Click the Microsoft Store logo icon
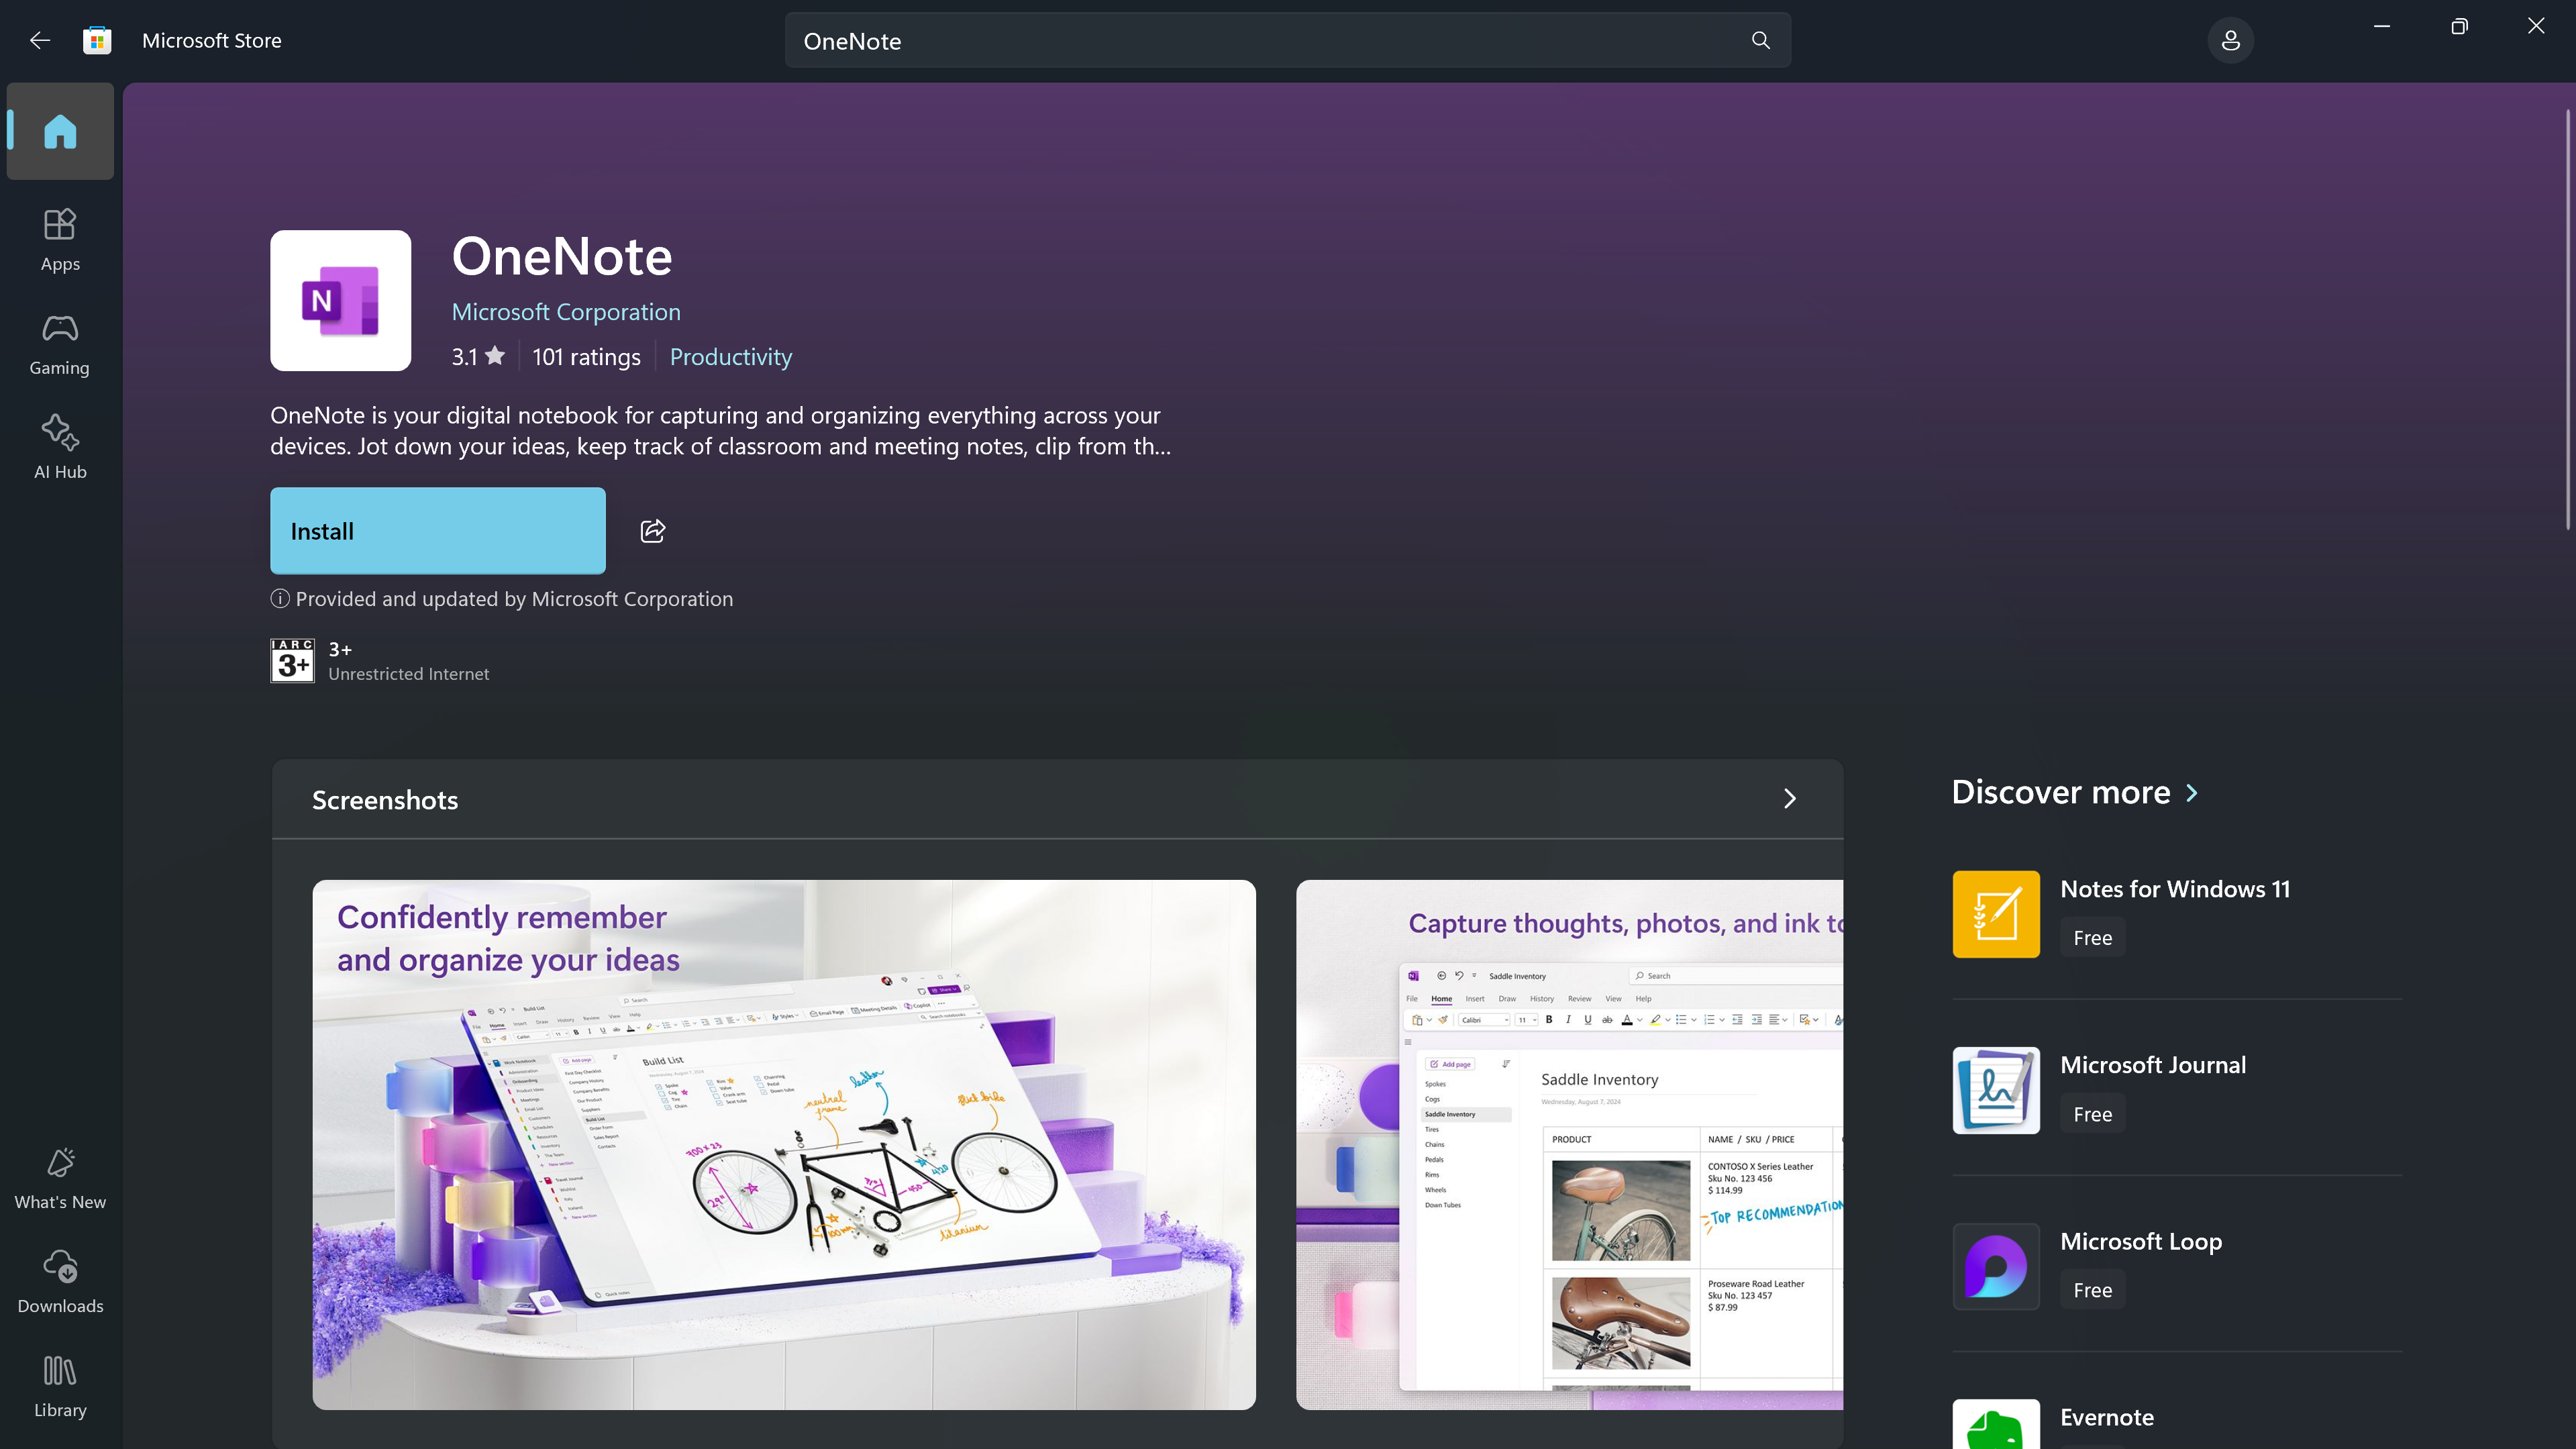 tap(97, 40)
